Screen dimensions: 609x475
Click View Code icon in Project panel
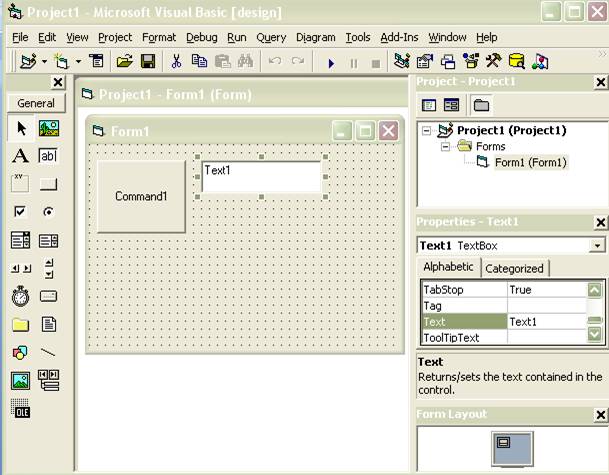tap(429, 104)
